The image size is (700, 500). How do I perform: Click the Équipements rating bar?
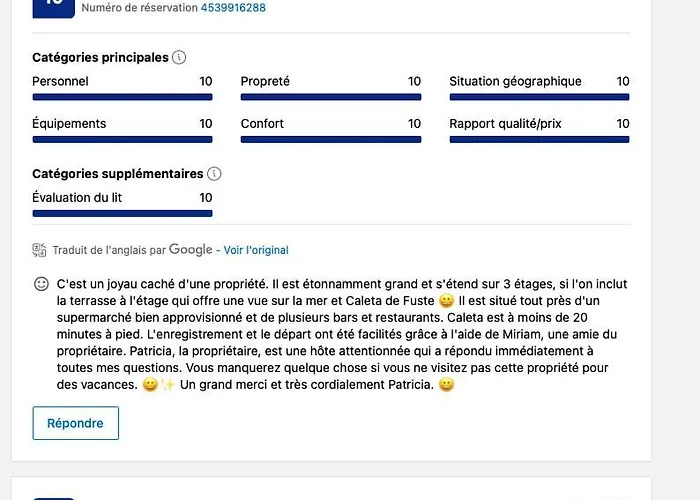[x=122, y=139]
